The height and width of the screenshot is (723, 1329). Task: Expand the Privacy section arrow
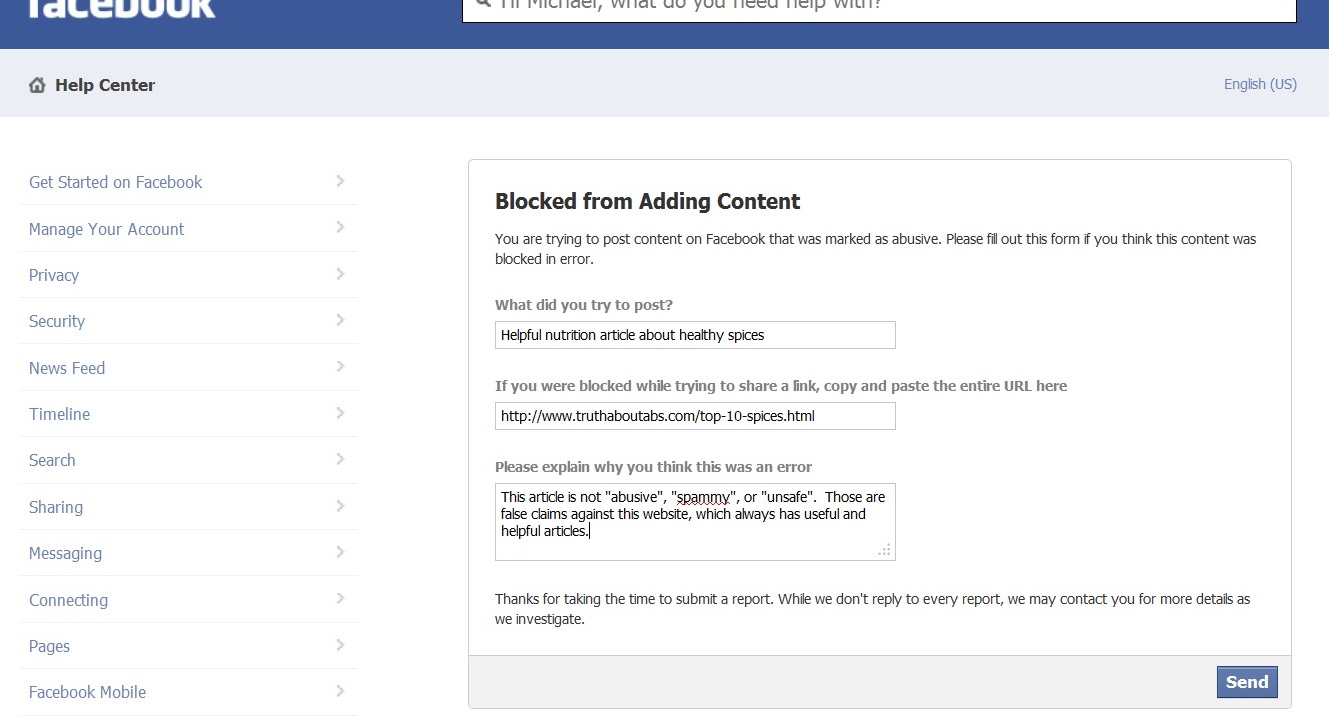click(340, 274)
